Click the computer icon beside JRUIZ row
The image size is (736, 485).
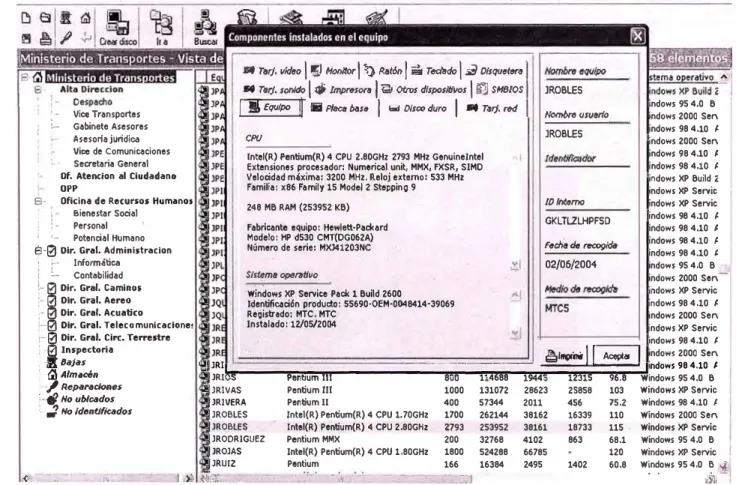click(204, 463)
